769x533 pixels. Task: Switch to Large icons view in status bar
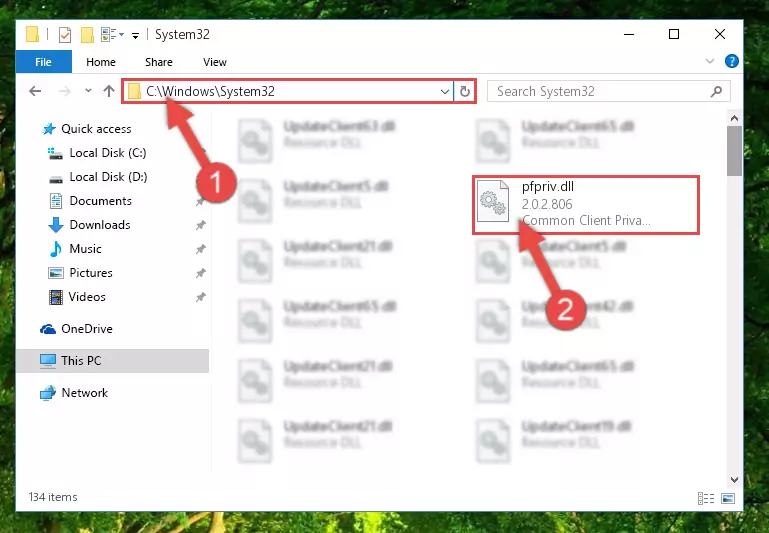[x=728, y=498]
